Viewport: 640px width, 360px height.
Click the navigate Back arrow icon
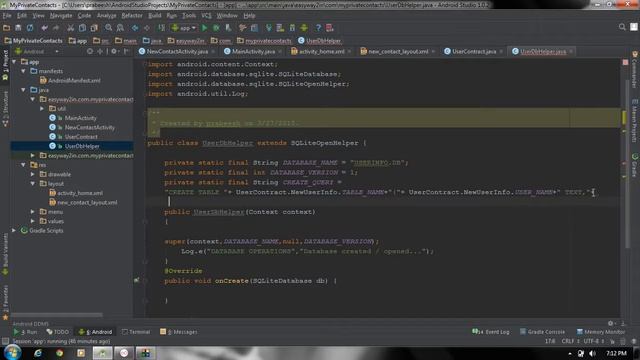(x=135, y=28)
